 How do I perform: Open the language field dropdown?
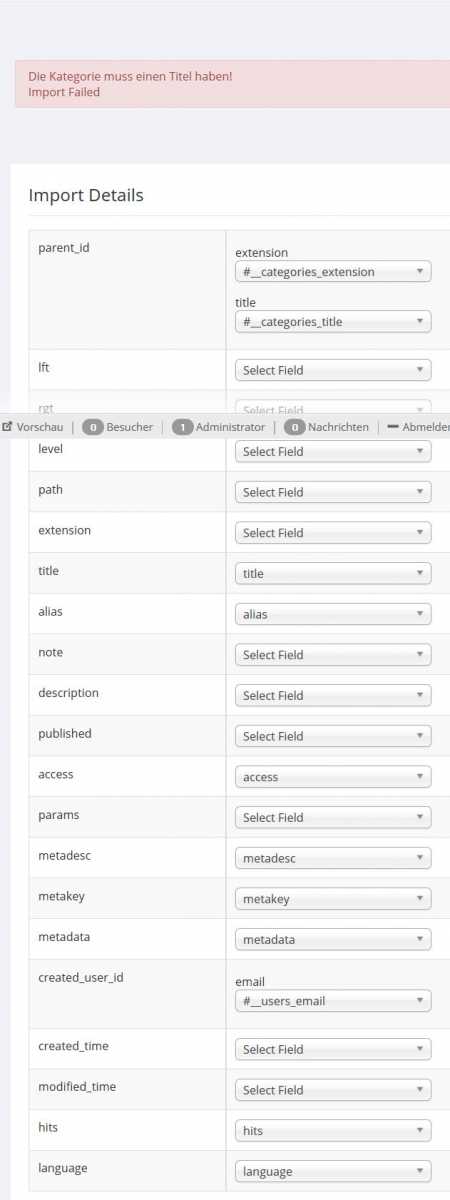[333, 1171]
